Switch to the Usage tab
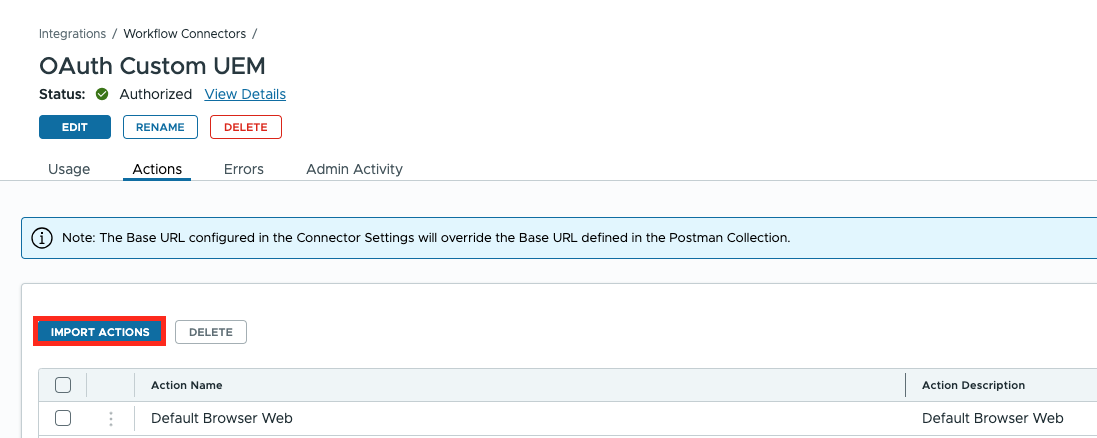 click(69, 169)
